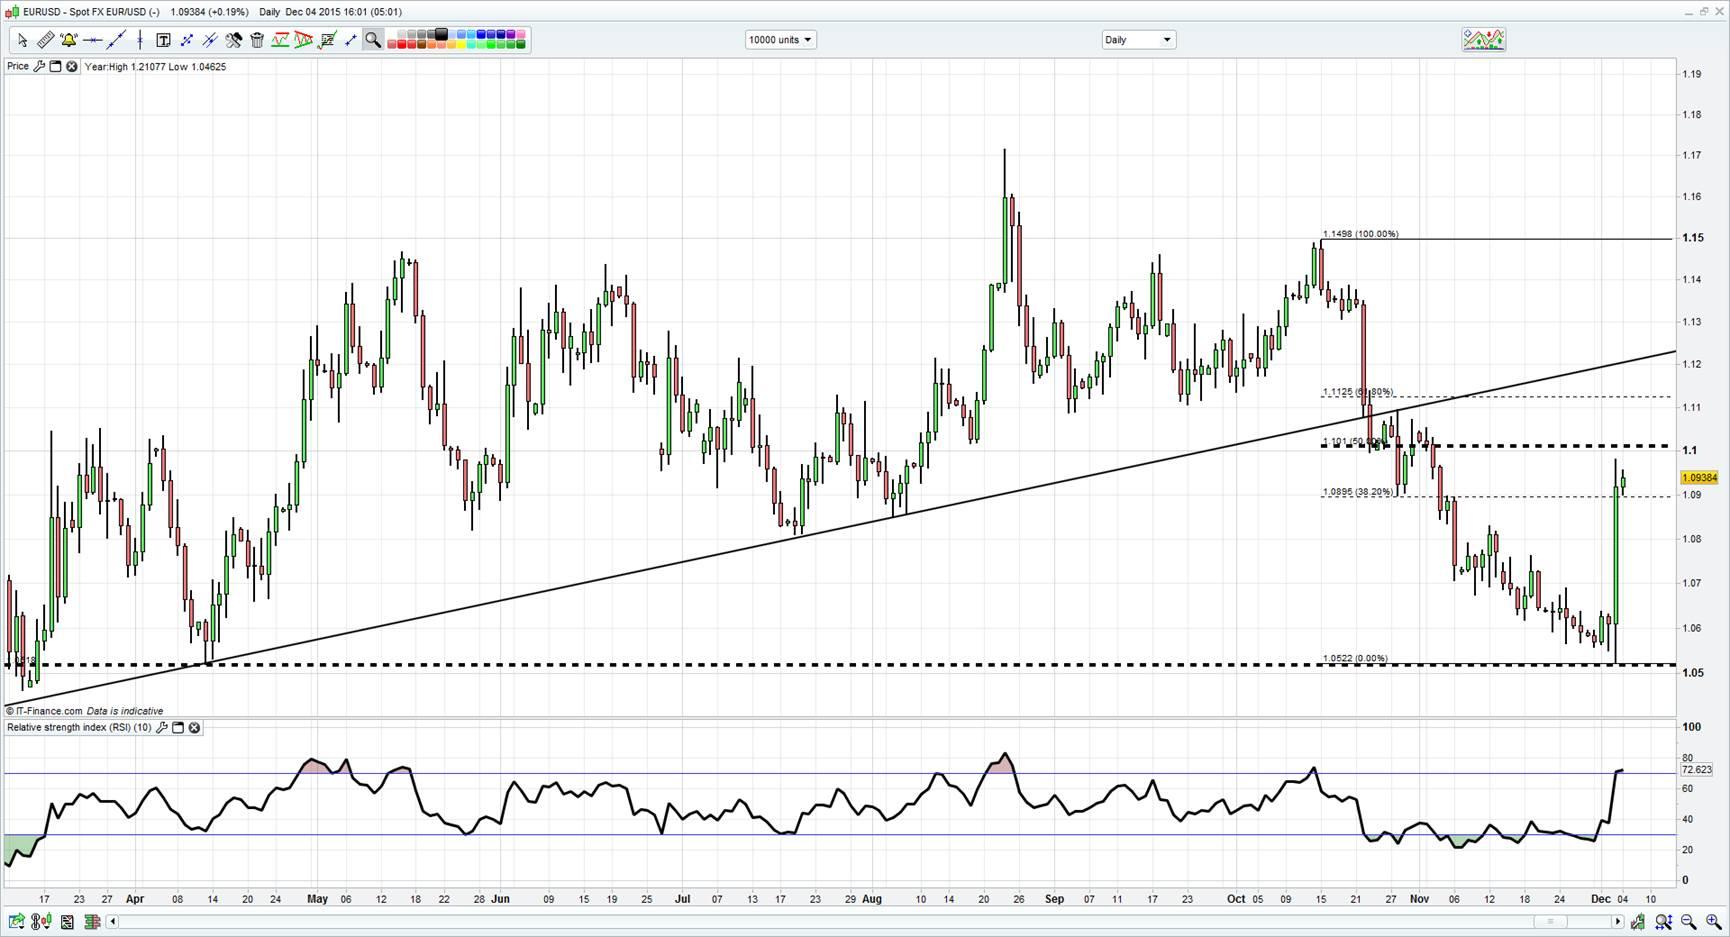This screenshot has height=937, width=1730.
Task: Open the Daily timeframe dropdown
Action: pyautogui.click(x=1138, y=40)
